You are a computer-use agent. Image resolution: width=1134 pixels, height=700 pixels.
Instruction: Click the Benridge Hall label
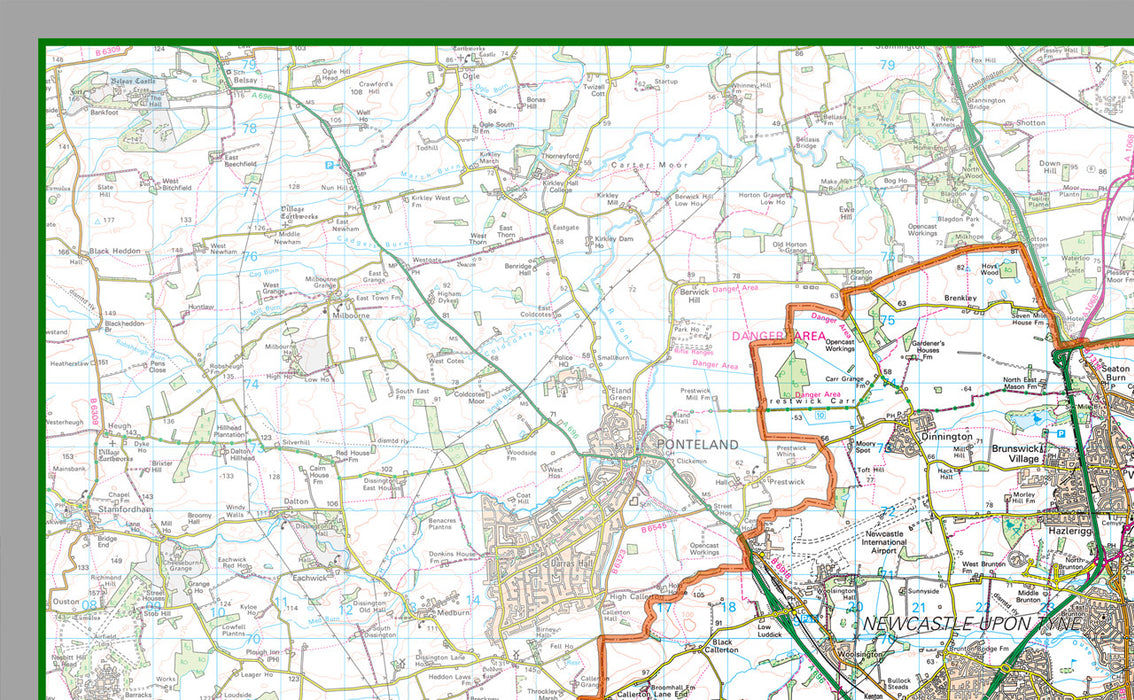coord(518,269)
